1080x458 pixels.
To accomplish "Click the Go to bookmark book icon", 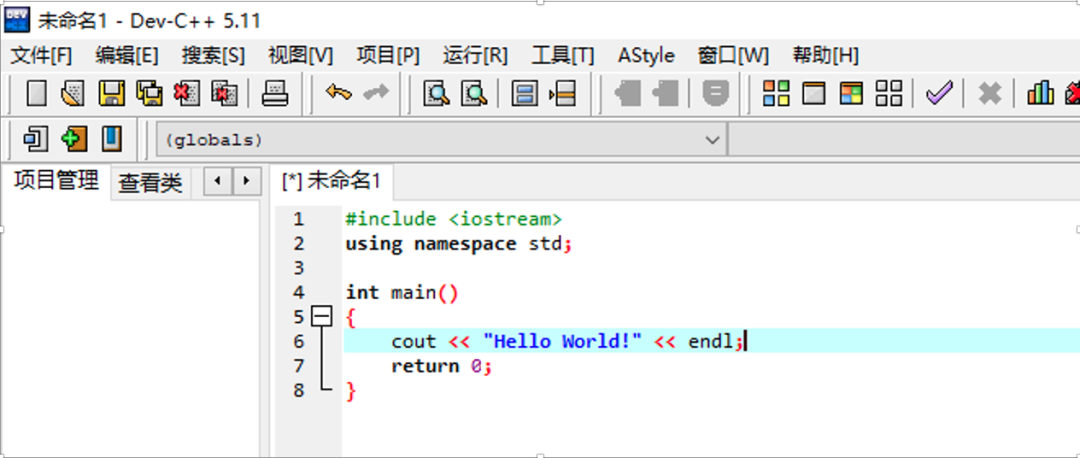I will pyautogui.click(x=112, y=139).
